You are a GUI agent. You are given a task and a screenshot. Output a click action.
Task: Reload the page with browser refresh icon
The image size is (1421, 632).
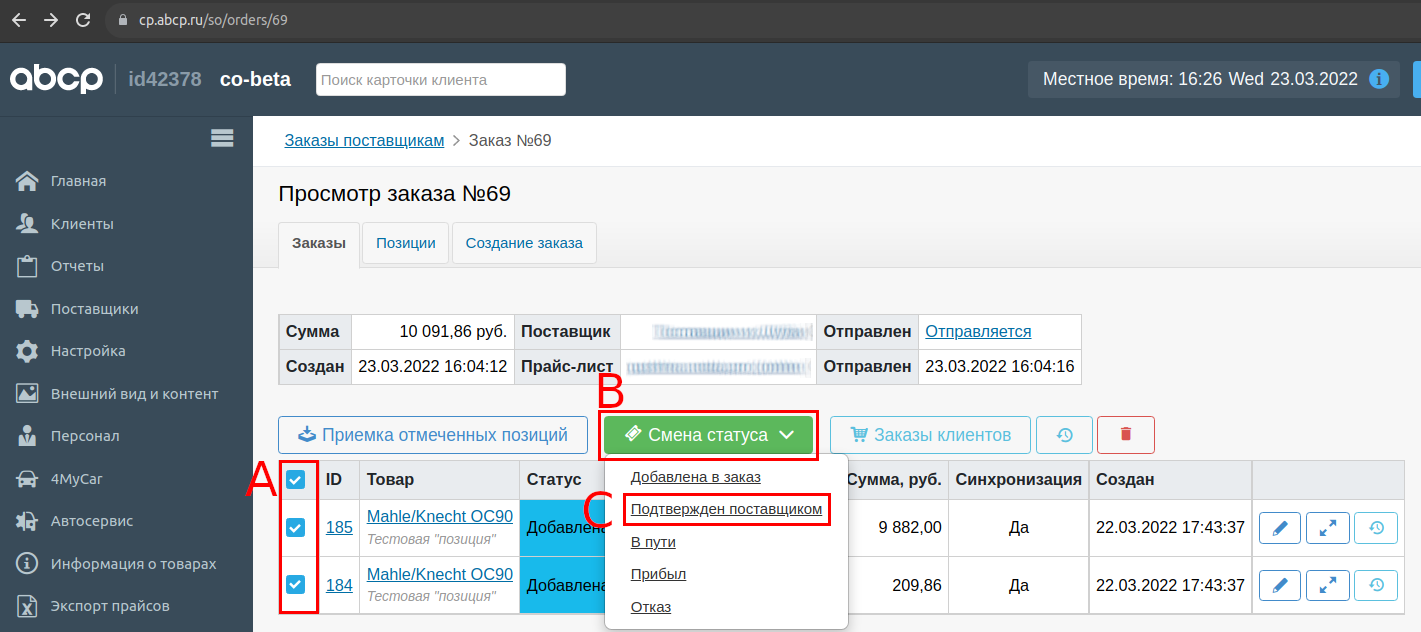[83, 19]
